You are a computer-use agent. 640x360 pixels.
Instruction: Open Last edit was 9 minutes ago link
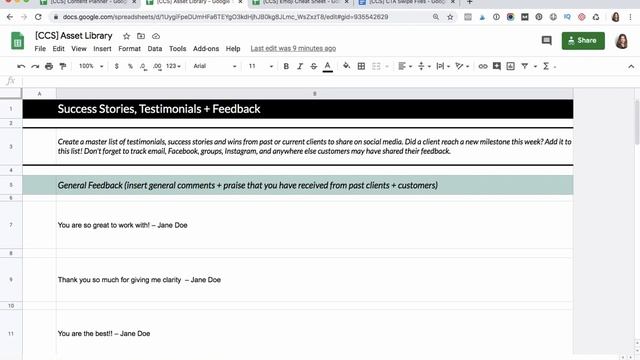(x=293, y=49)
